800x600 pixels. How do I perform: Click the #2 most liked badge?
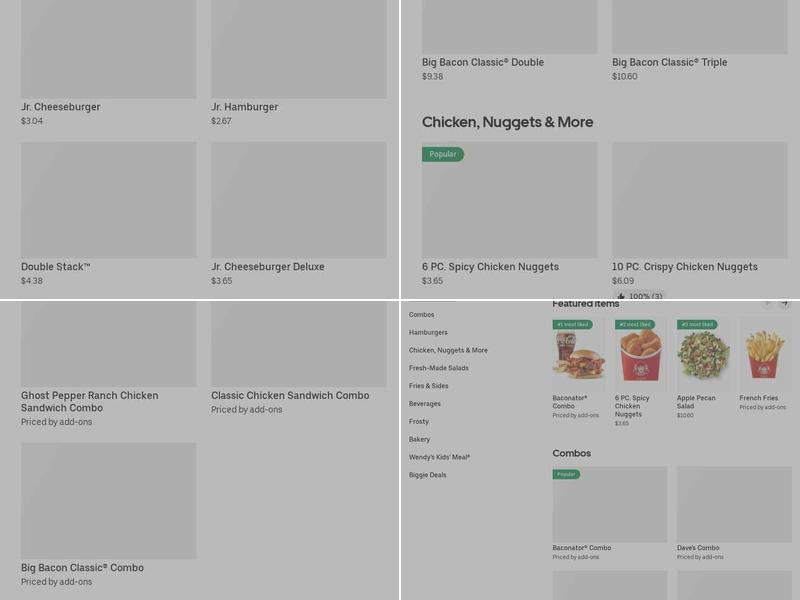(x=635, y=324)
